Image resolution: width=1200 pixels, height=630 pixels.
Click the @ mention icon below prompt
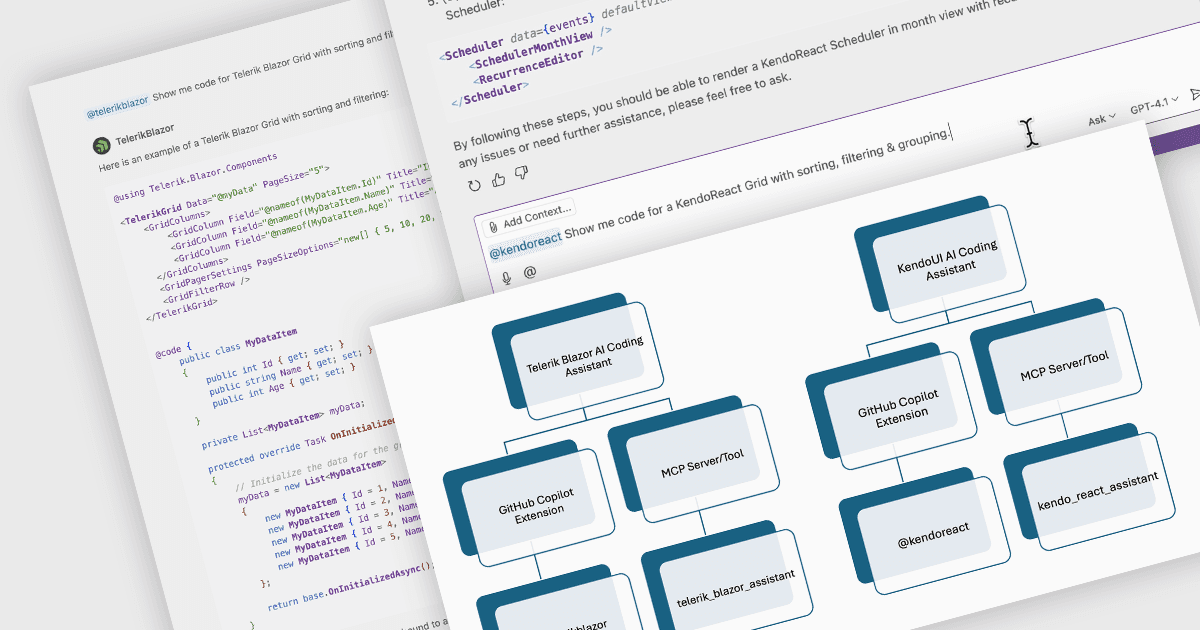tap(530, 272)
